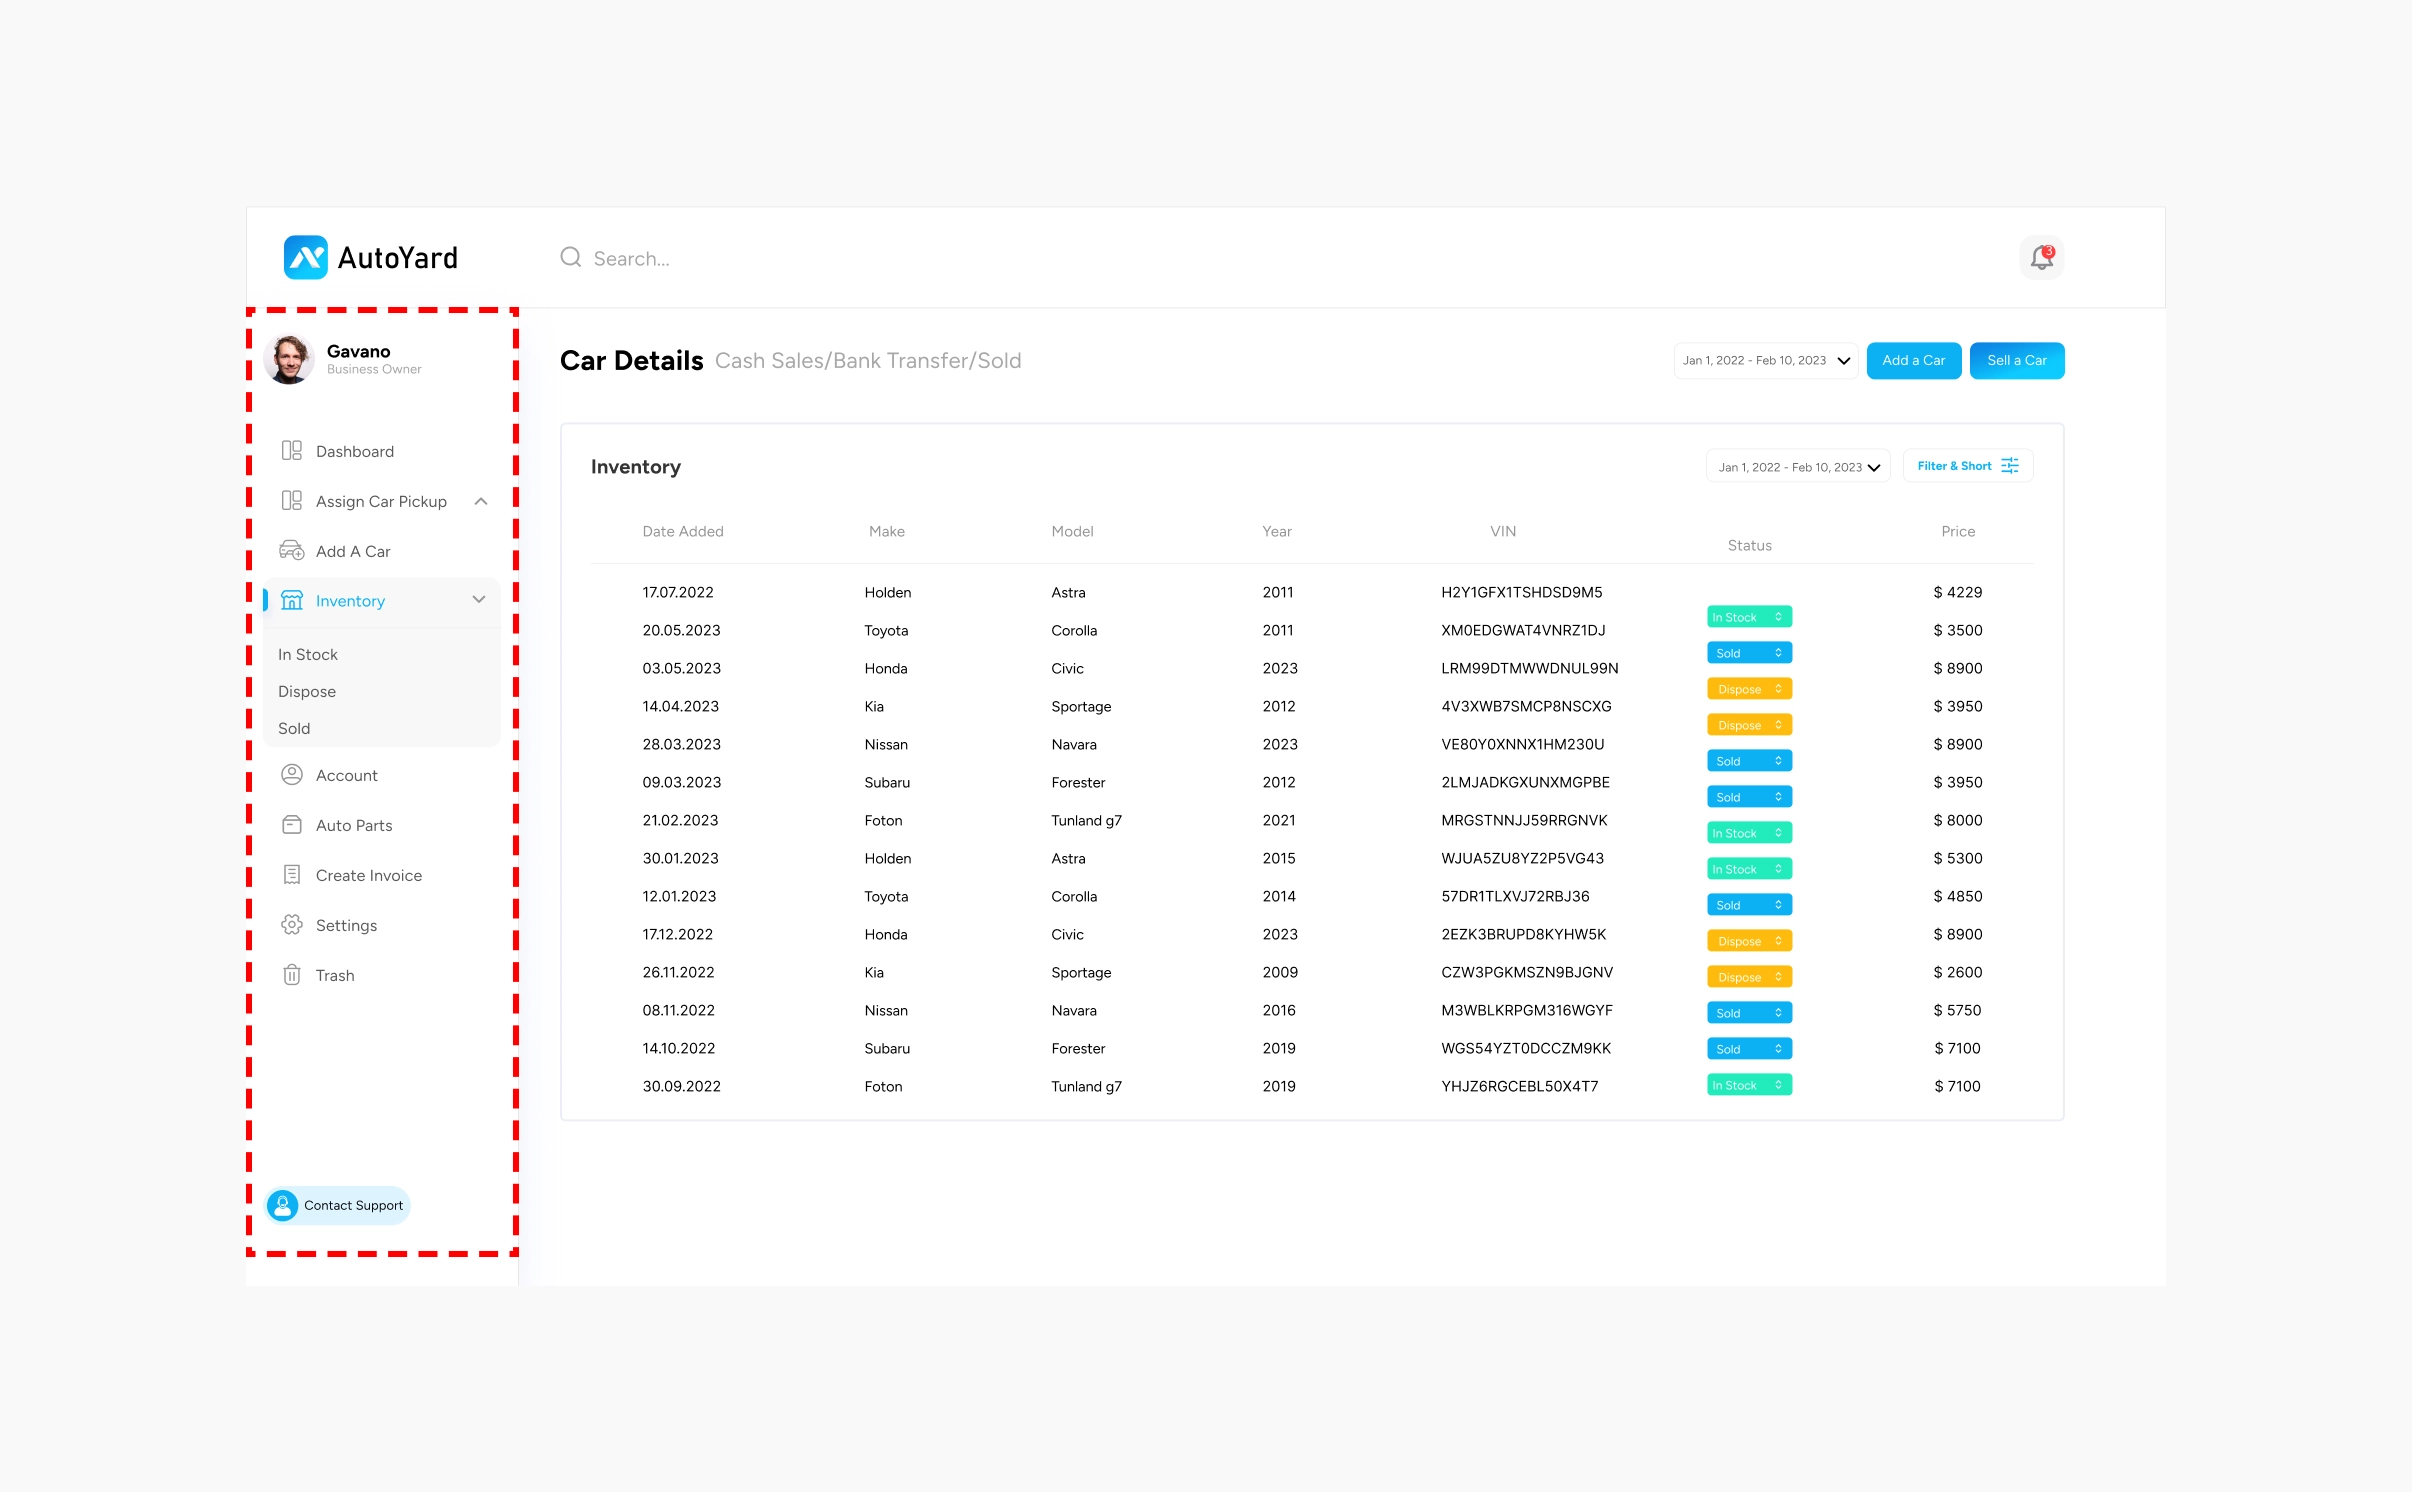The height and width of the screenshot is (1492, 2412).
Task: Click the Account user icon
Action: [291, 775]
